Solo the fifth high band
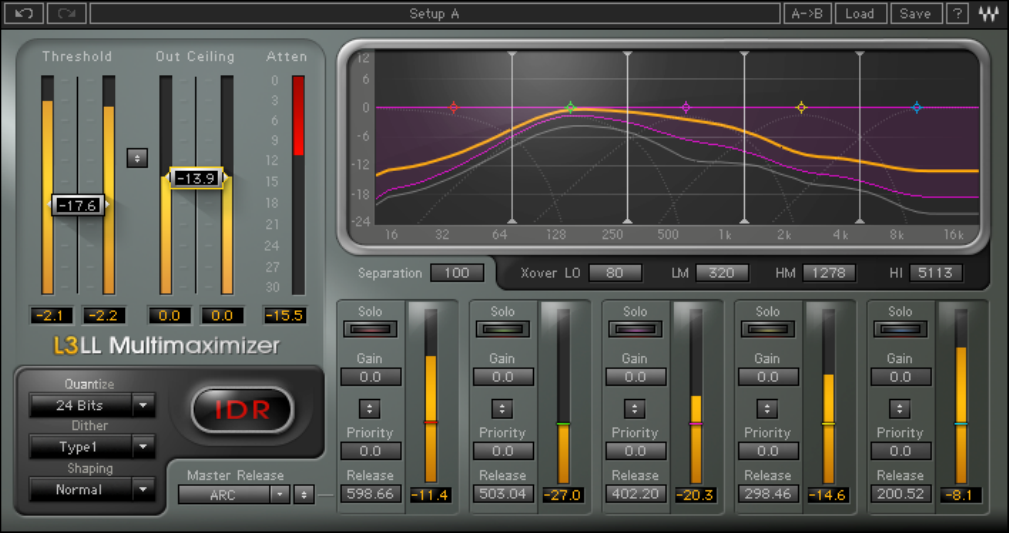 899,329
